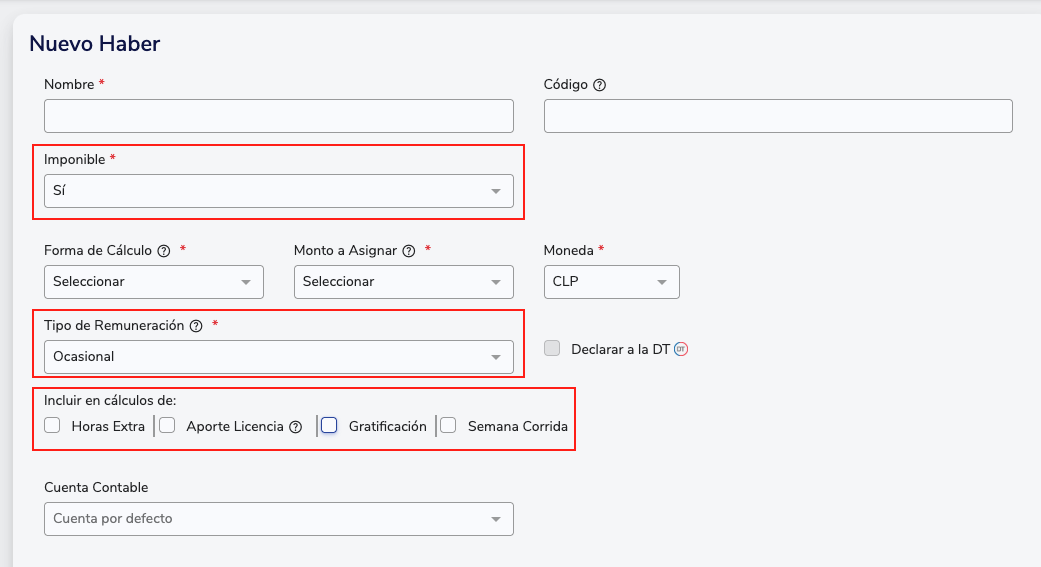Check the Declarar a la DT box

[x=552, y=349]
